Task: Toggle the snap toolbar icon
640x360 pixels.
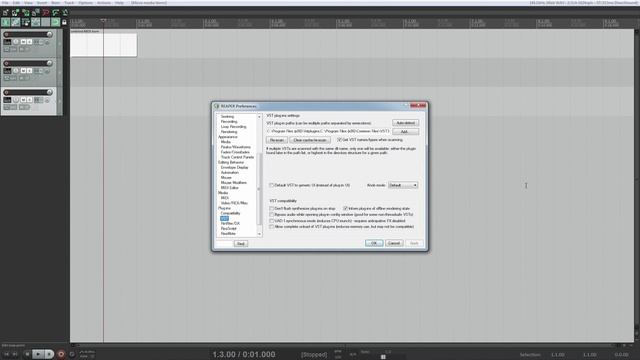Action: click(x=56, y=22)
